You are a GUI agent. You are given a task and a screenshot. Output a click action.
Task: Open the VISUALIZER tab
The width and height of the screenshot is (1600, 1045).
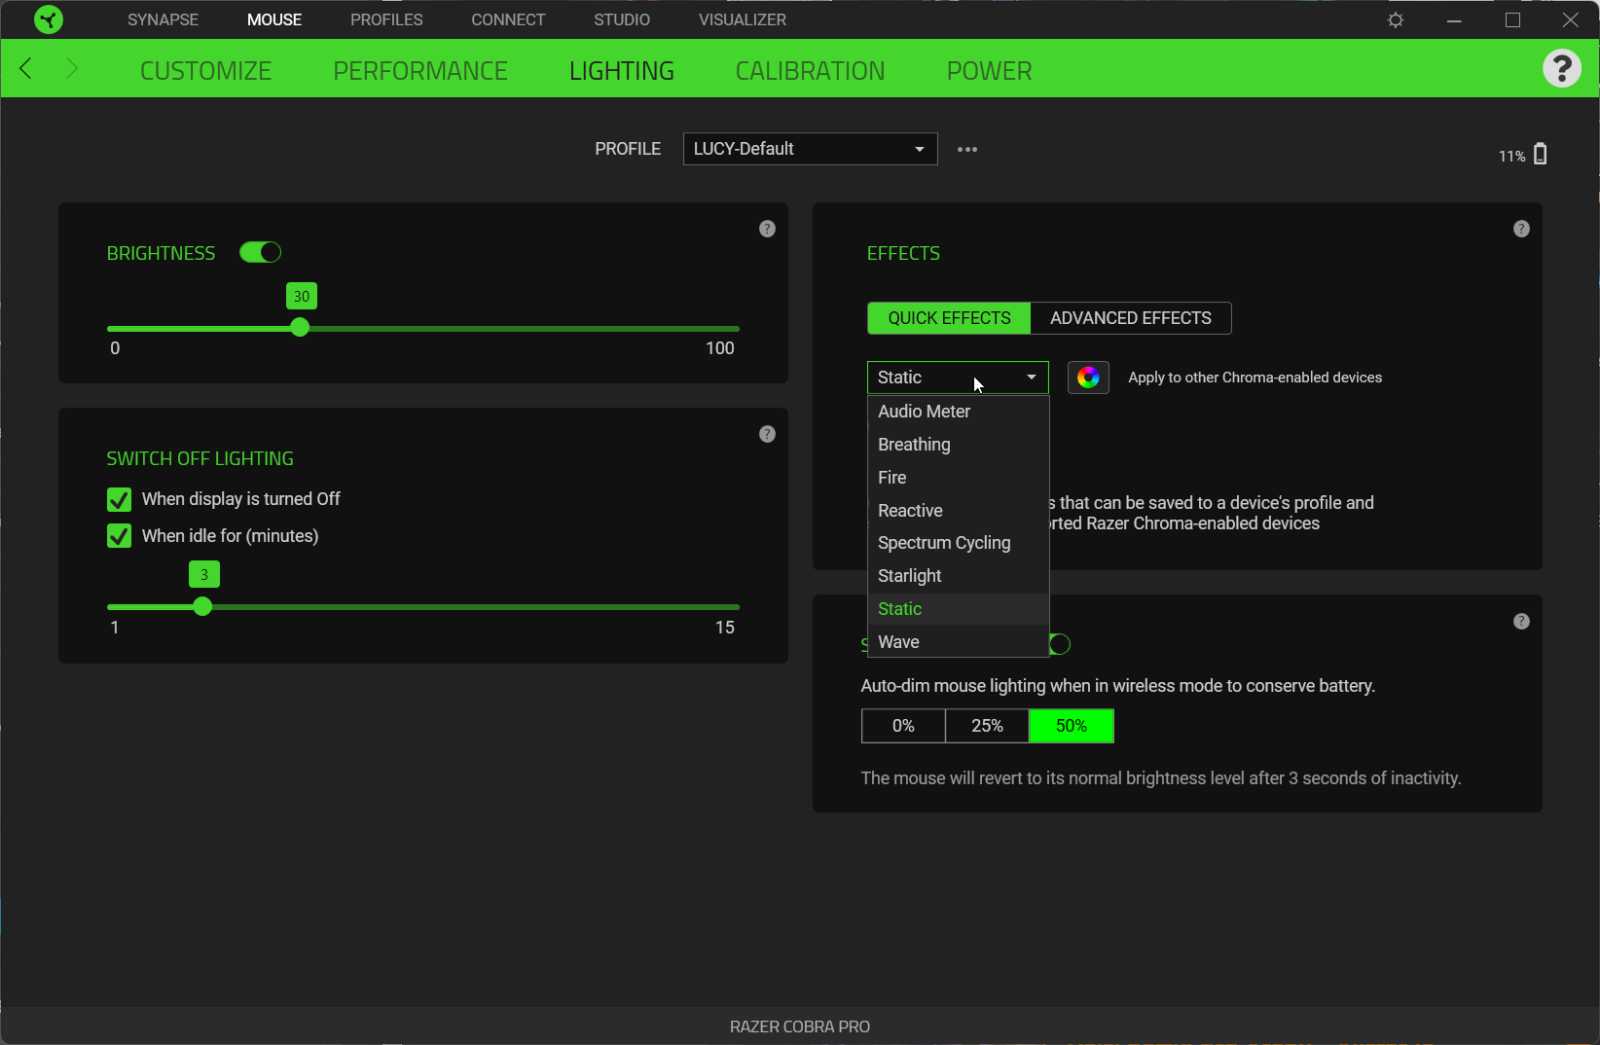(742, 20)
